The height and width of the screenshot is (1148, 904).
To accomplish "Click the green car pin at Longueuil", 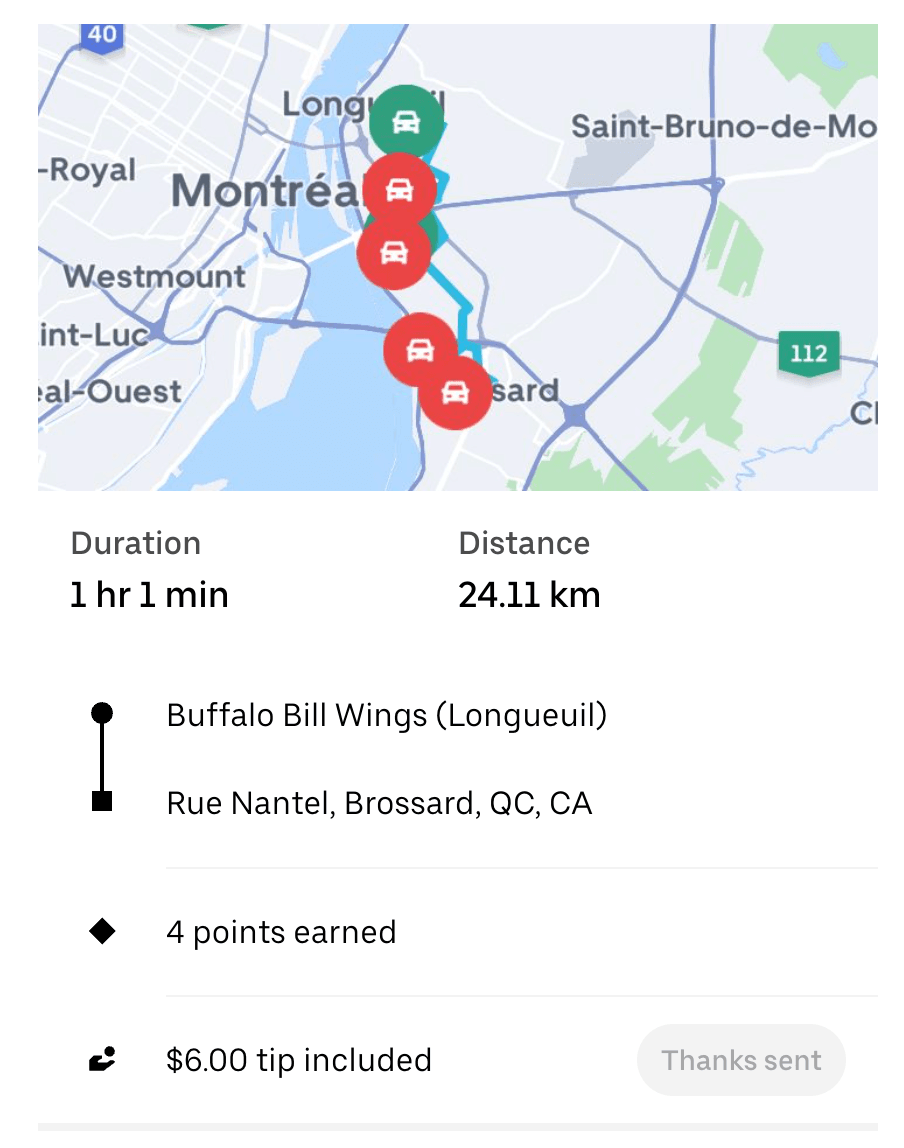I will click(x=405, y=121).
